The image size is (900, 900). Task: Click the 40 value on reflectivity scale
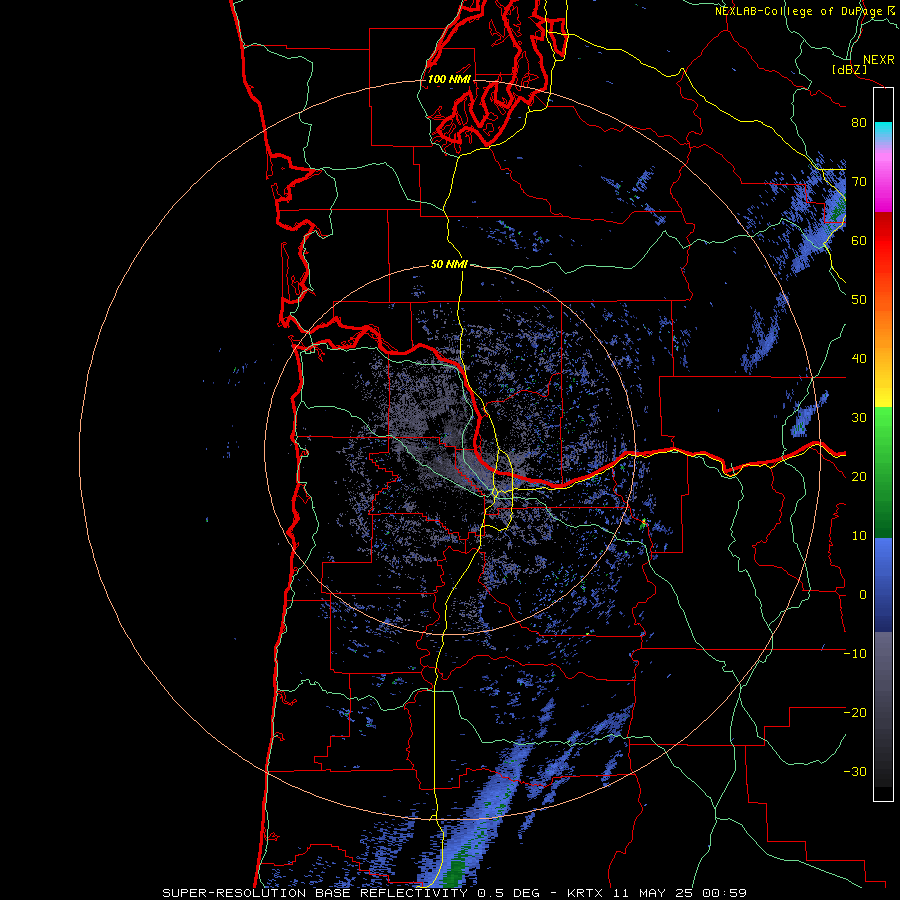click(859, 359)
